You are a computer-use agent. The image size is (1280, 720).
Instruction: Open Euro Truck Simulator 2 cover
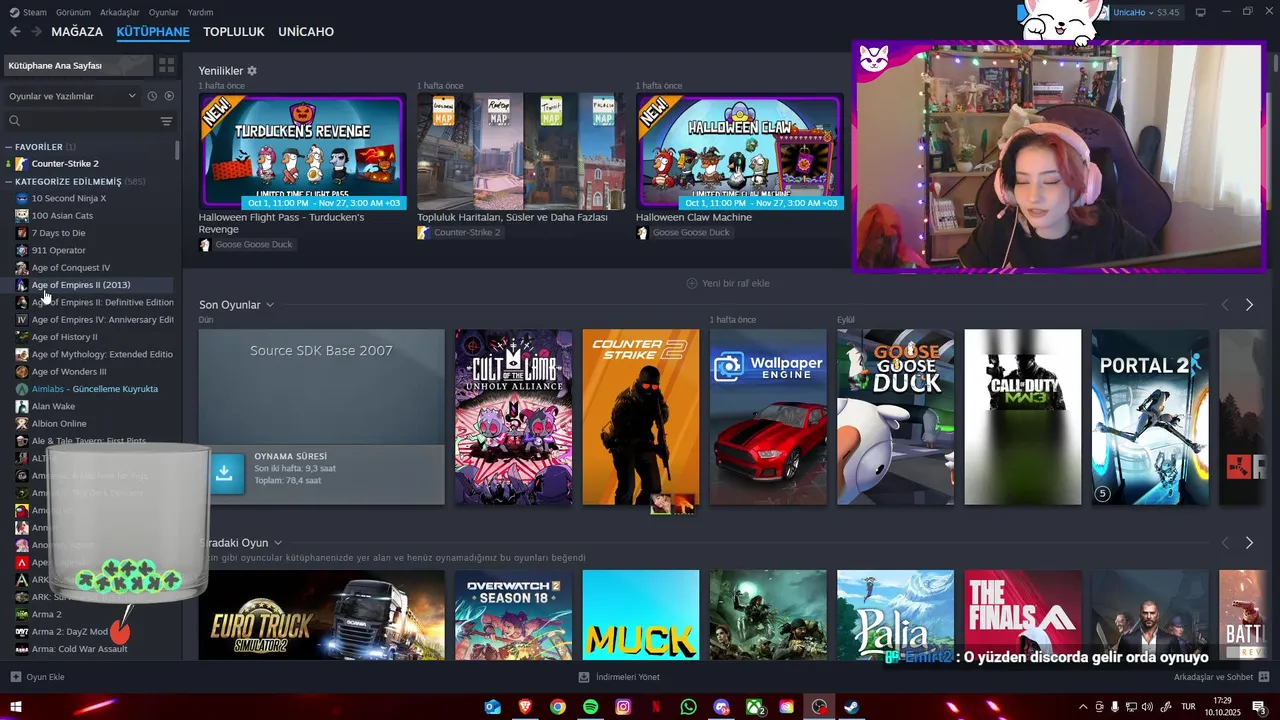click(x=321, y=615)
